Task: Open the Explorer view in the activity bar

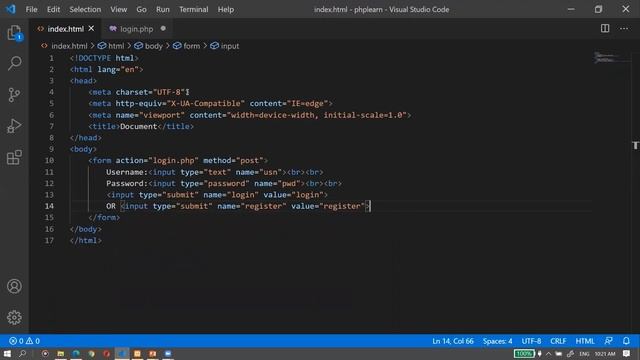Action: tap(14, 33)
